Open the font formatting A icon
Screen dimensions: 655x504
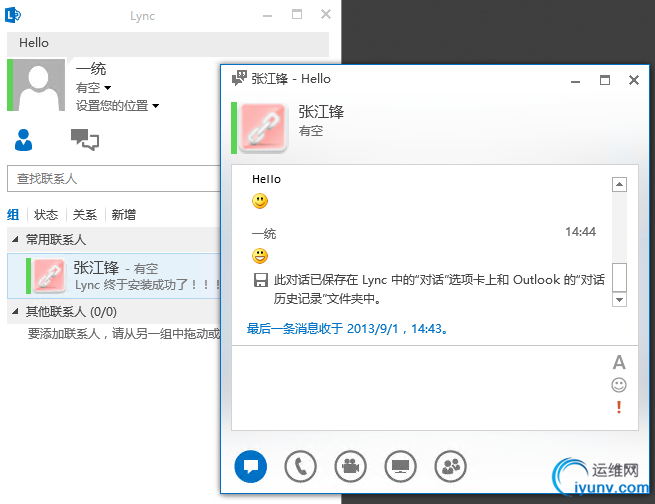coord(619,362)
